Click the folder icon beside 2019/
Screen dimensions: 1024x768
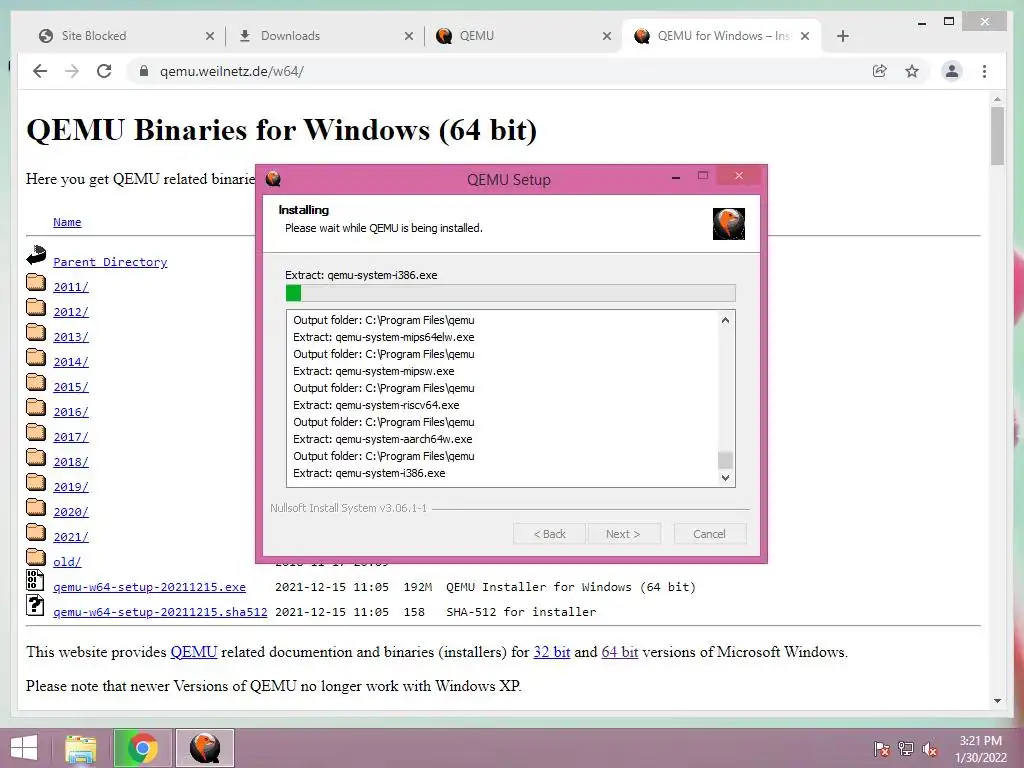coord(36,483)
